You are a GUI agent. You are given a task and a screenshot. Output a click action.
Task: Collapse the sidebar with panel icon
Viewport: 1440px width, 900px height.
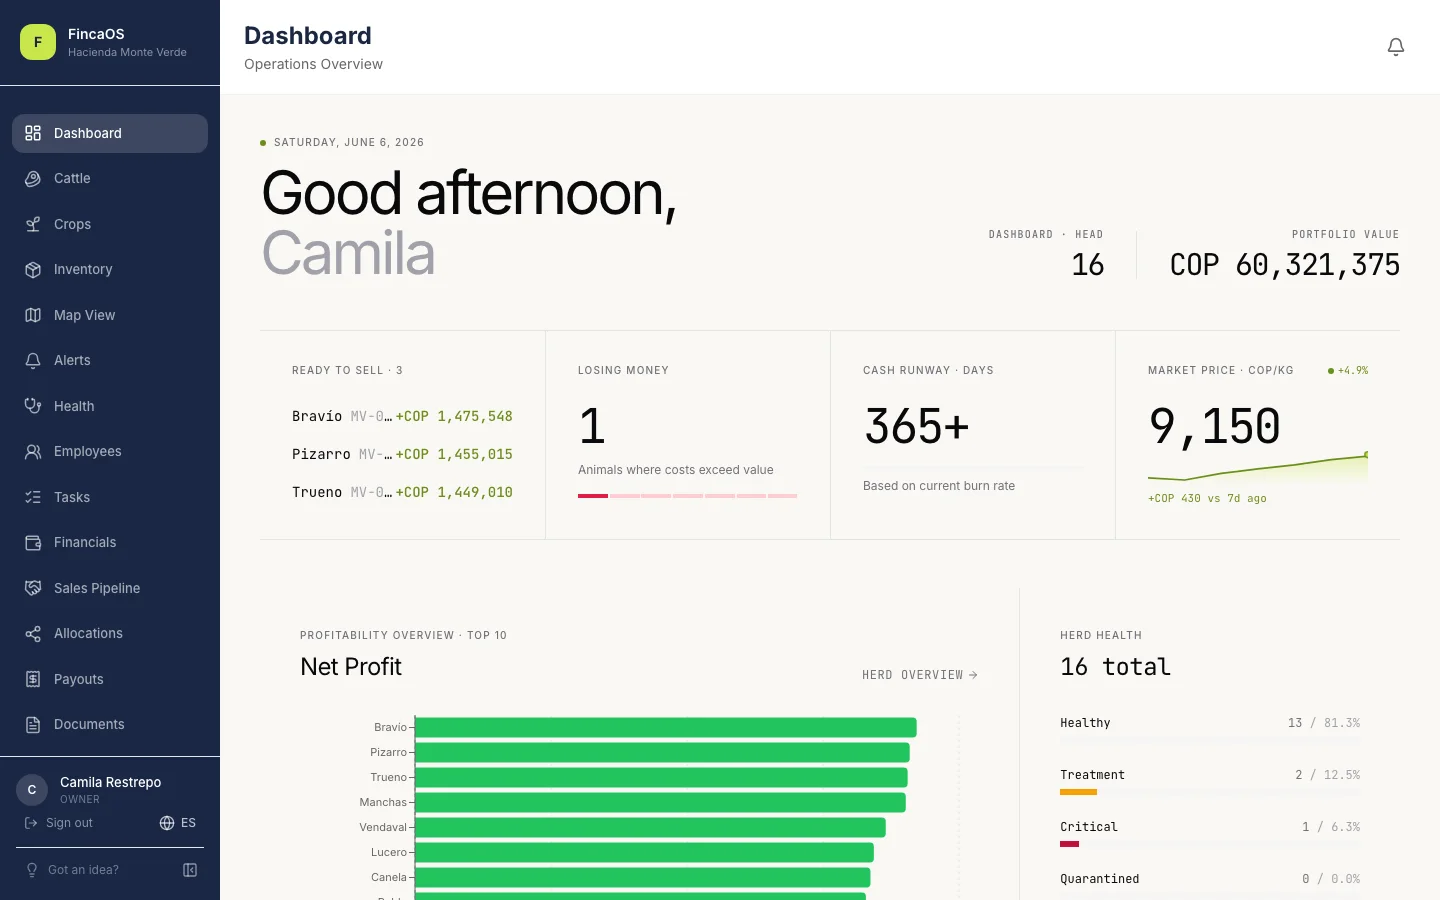tap(190, 870)
